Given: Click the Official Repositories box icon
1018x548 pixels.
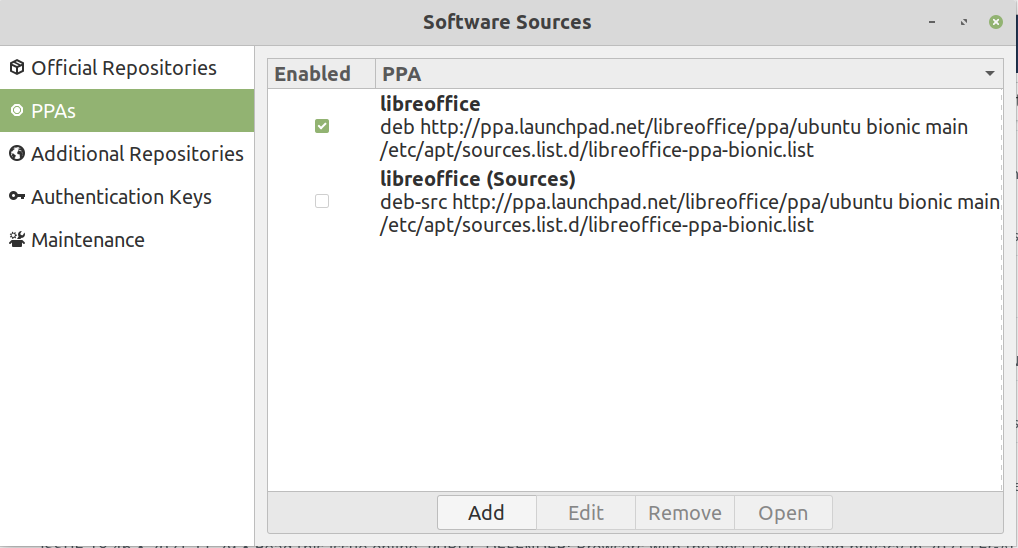Looking at the screenshot, I should coord(16,68).
